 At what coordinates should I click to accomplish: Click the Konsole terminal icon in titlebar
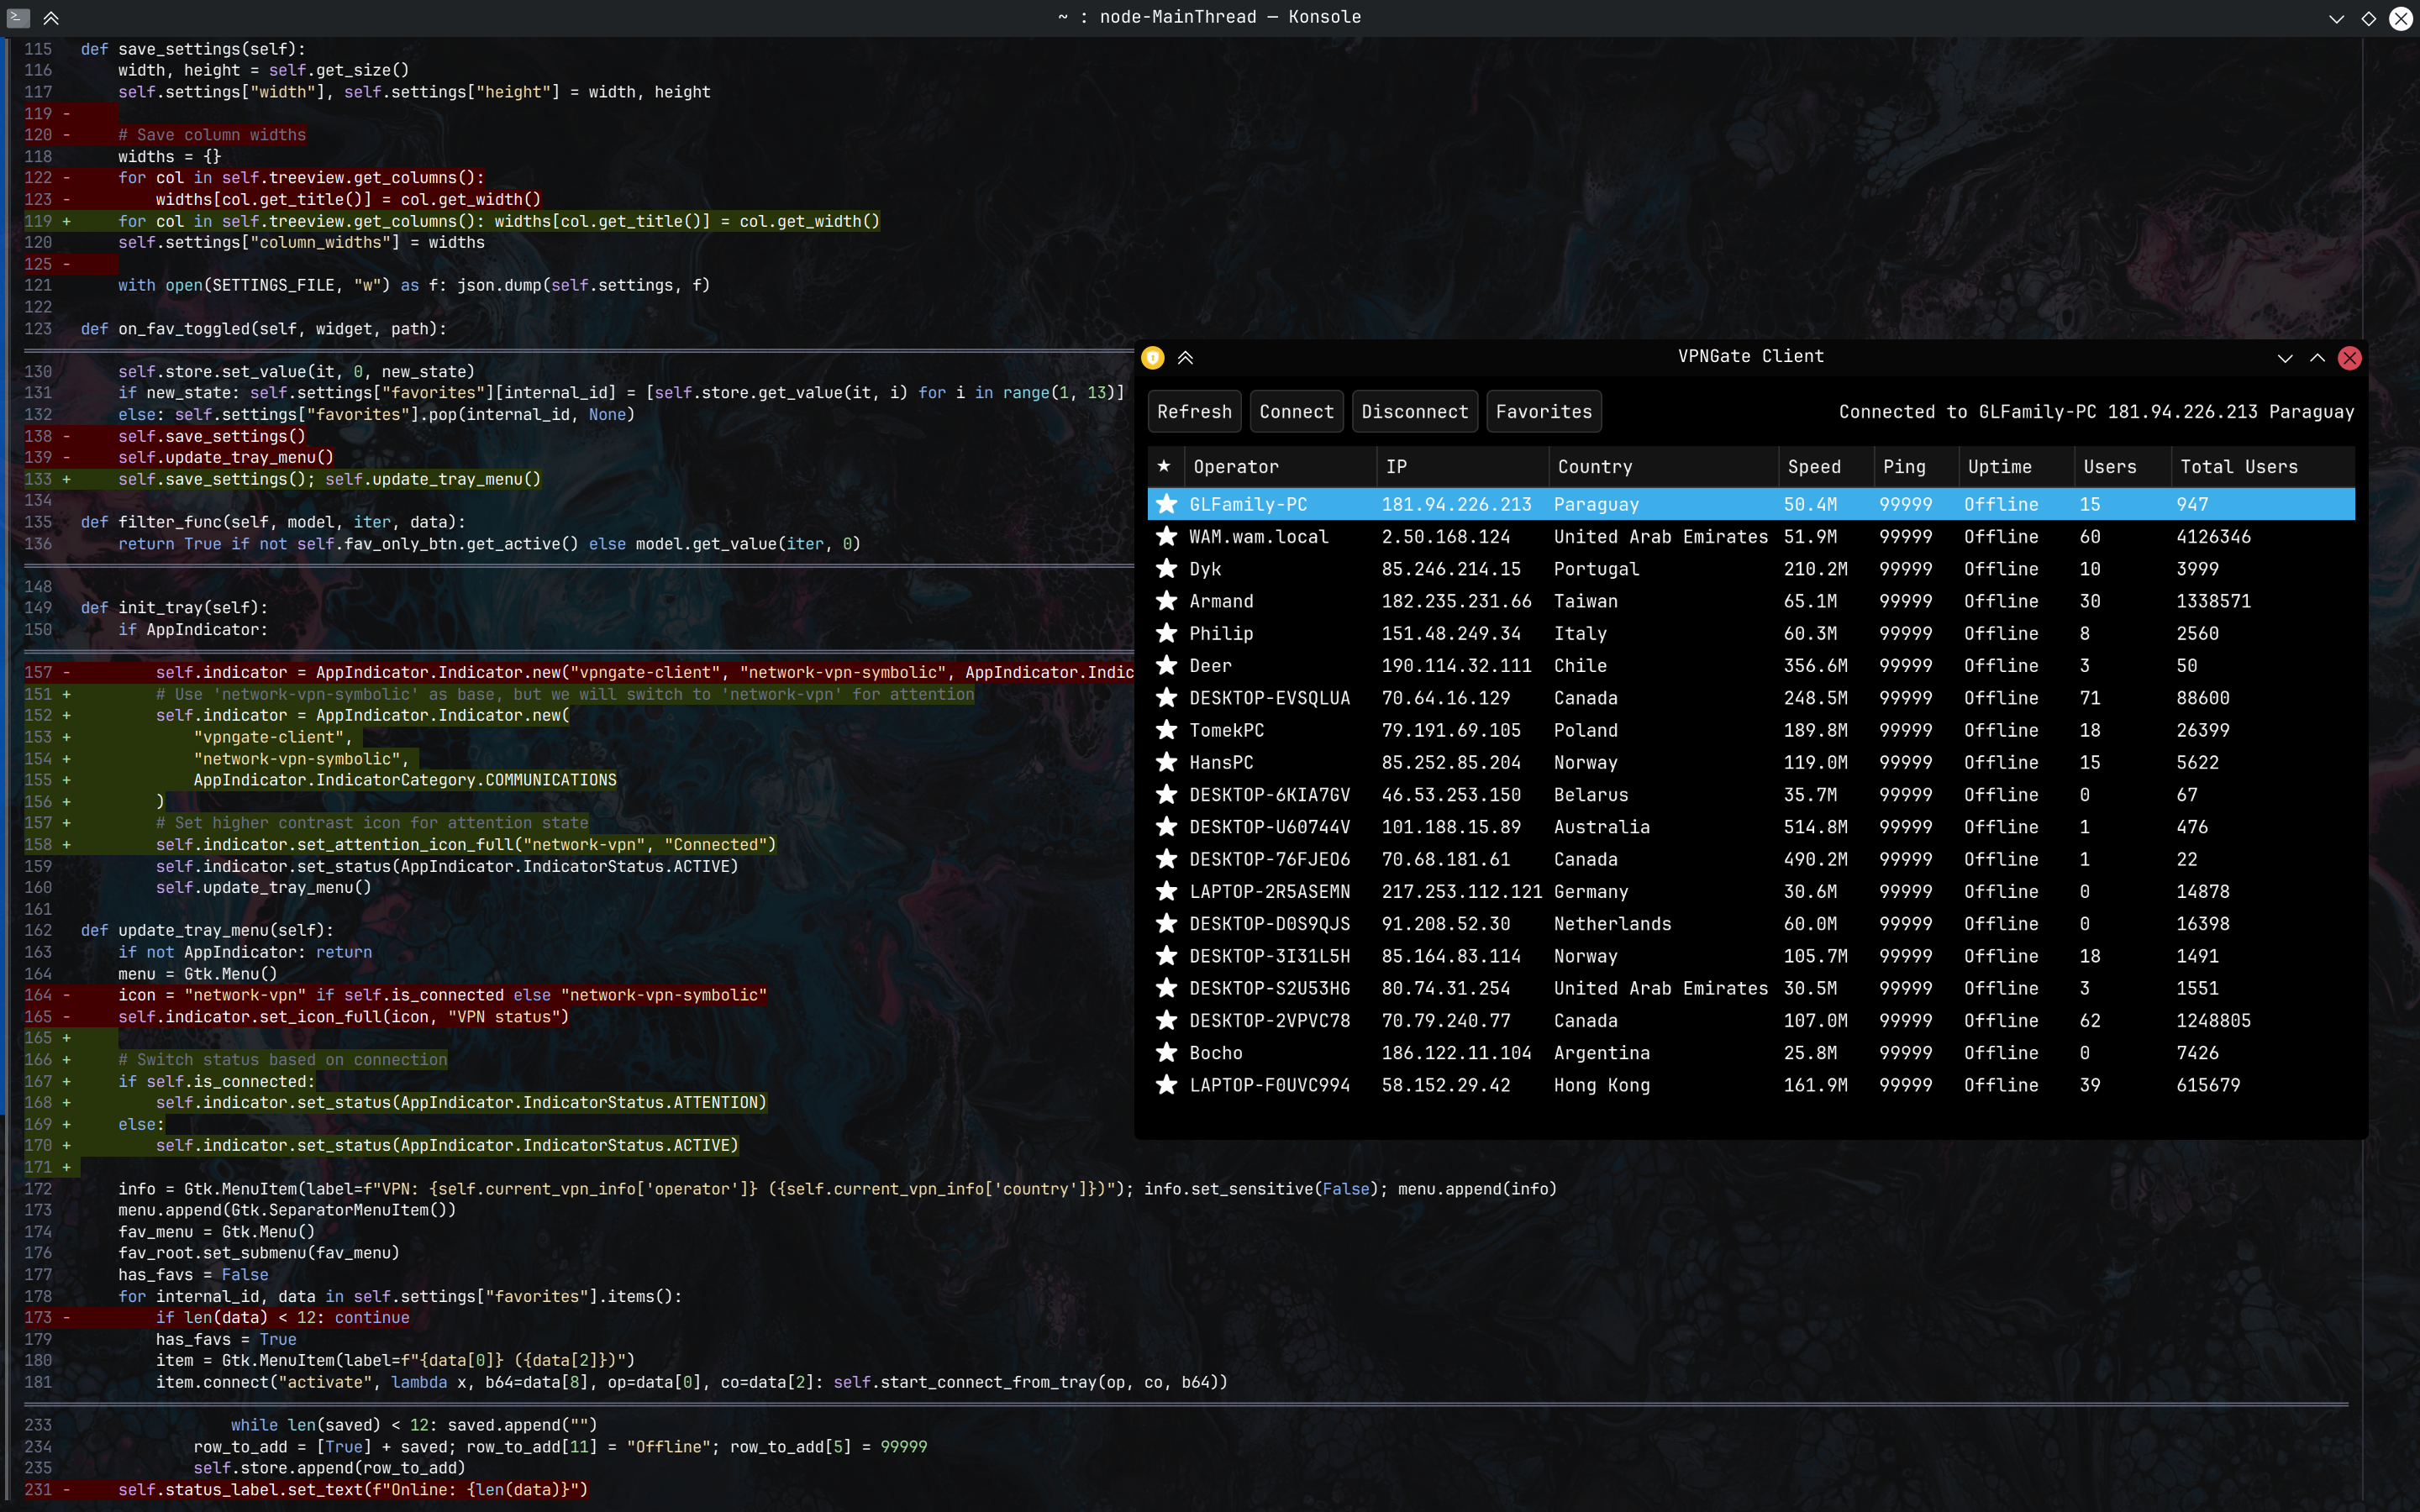18,17
